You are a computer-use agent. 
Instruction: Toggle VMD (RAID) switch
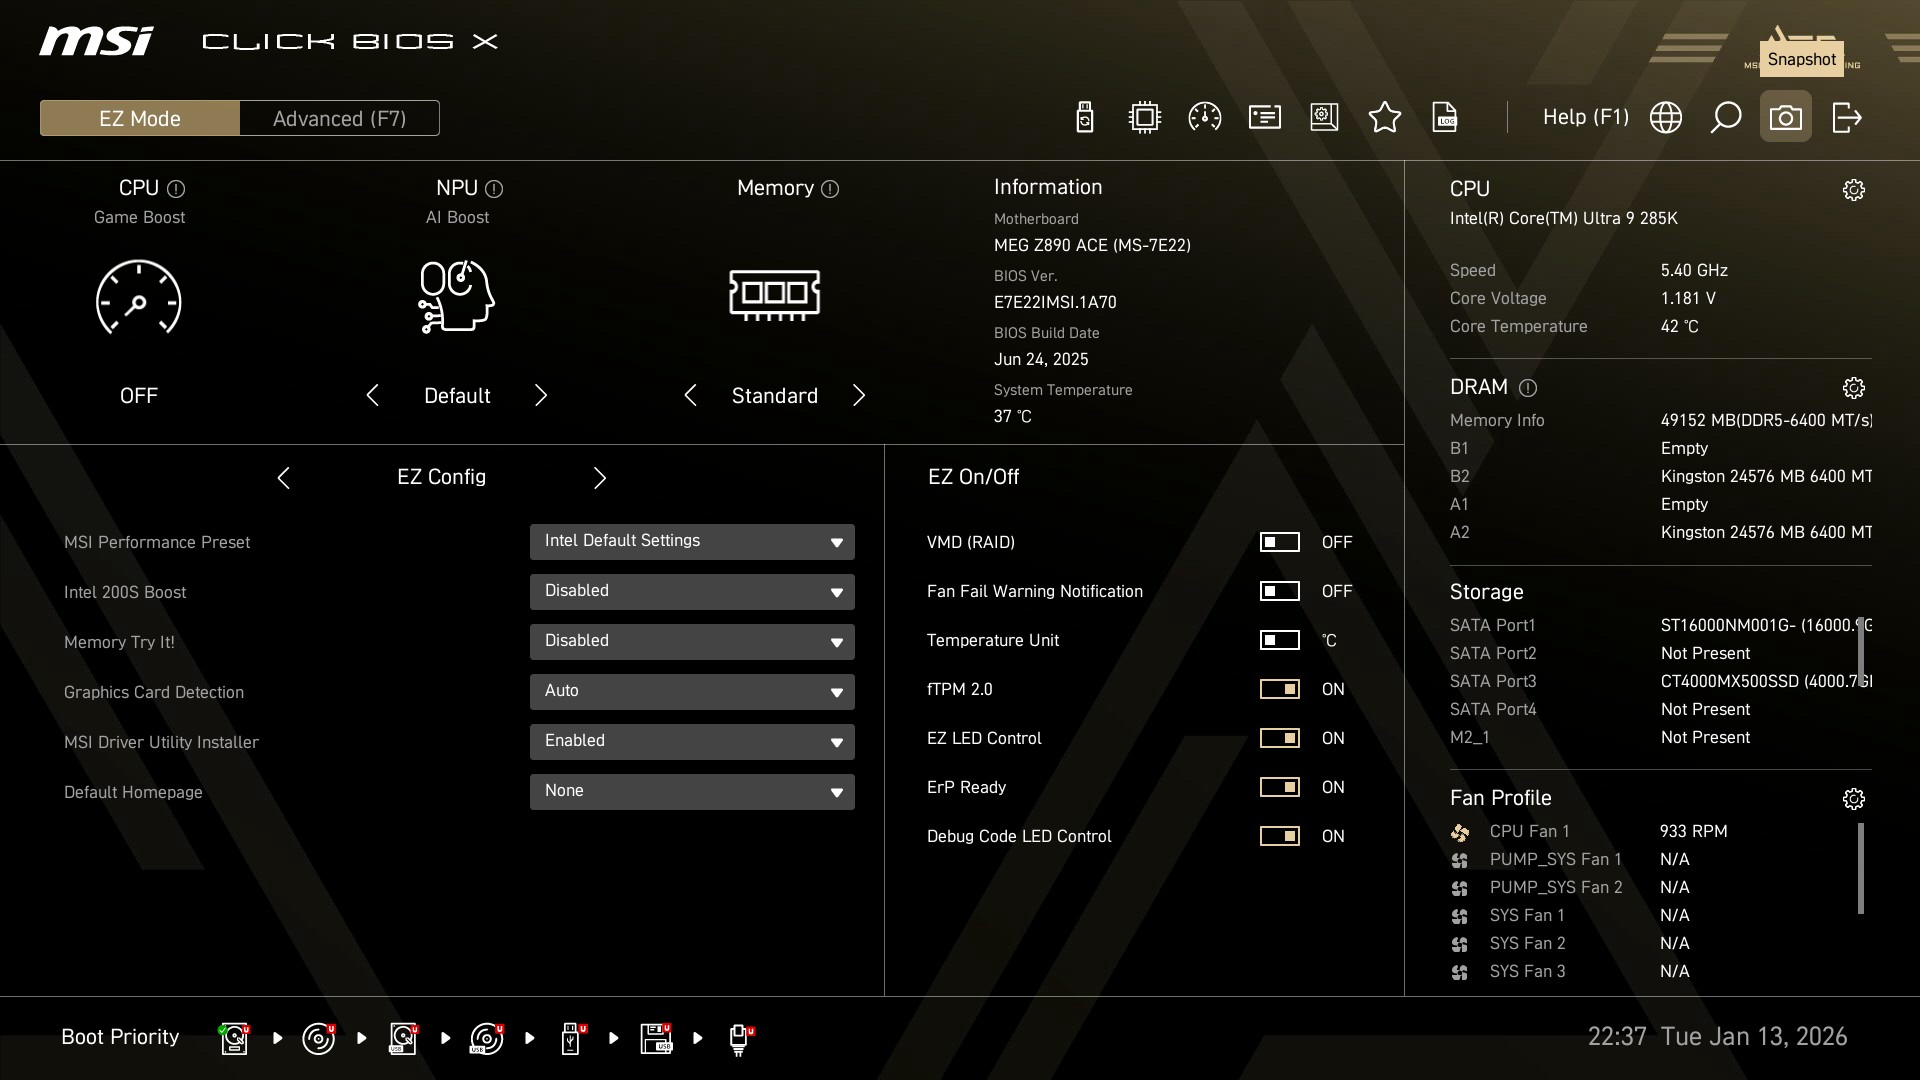coord(1279,542)
